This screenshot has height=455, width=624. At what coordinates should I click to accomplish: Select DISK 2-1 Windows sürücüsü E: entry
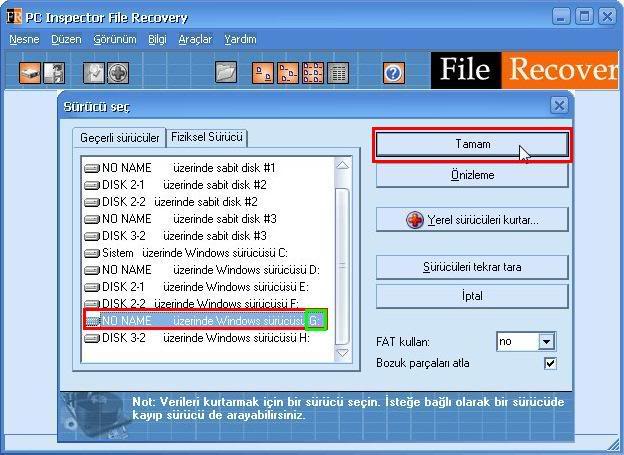197,287
